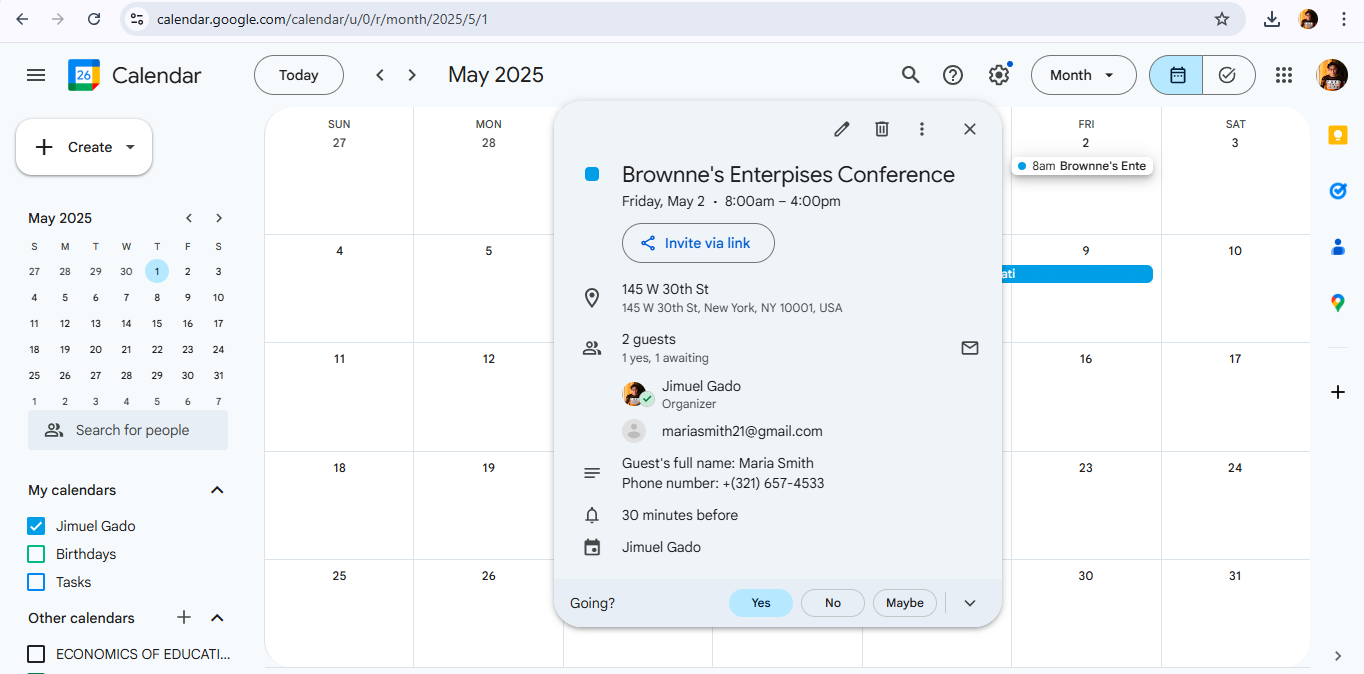
Task: Click the email guests envelope icon
Action: [969, 348]
